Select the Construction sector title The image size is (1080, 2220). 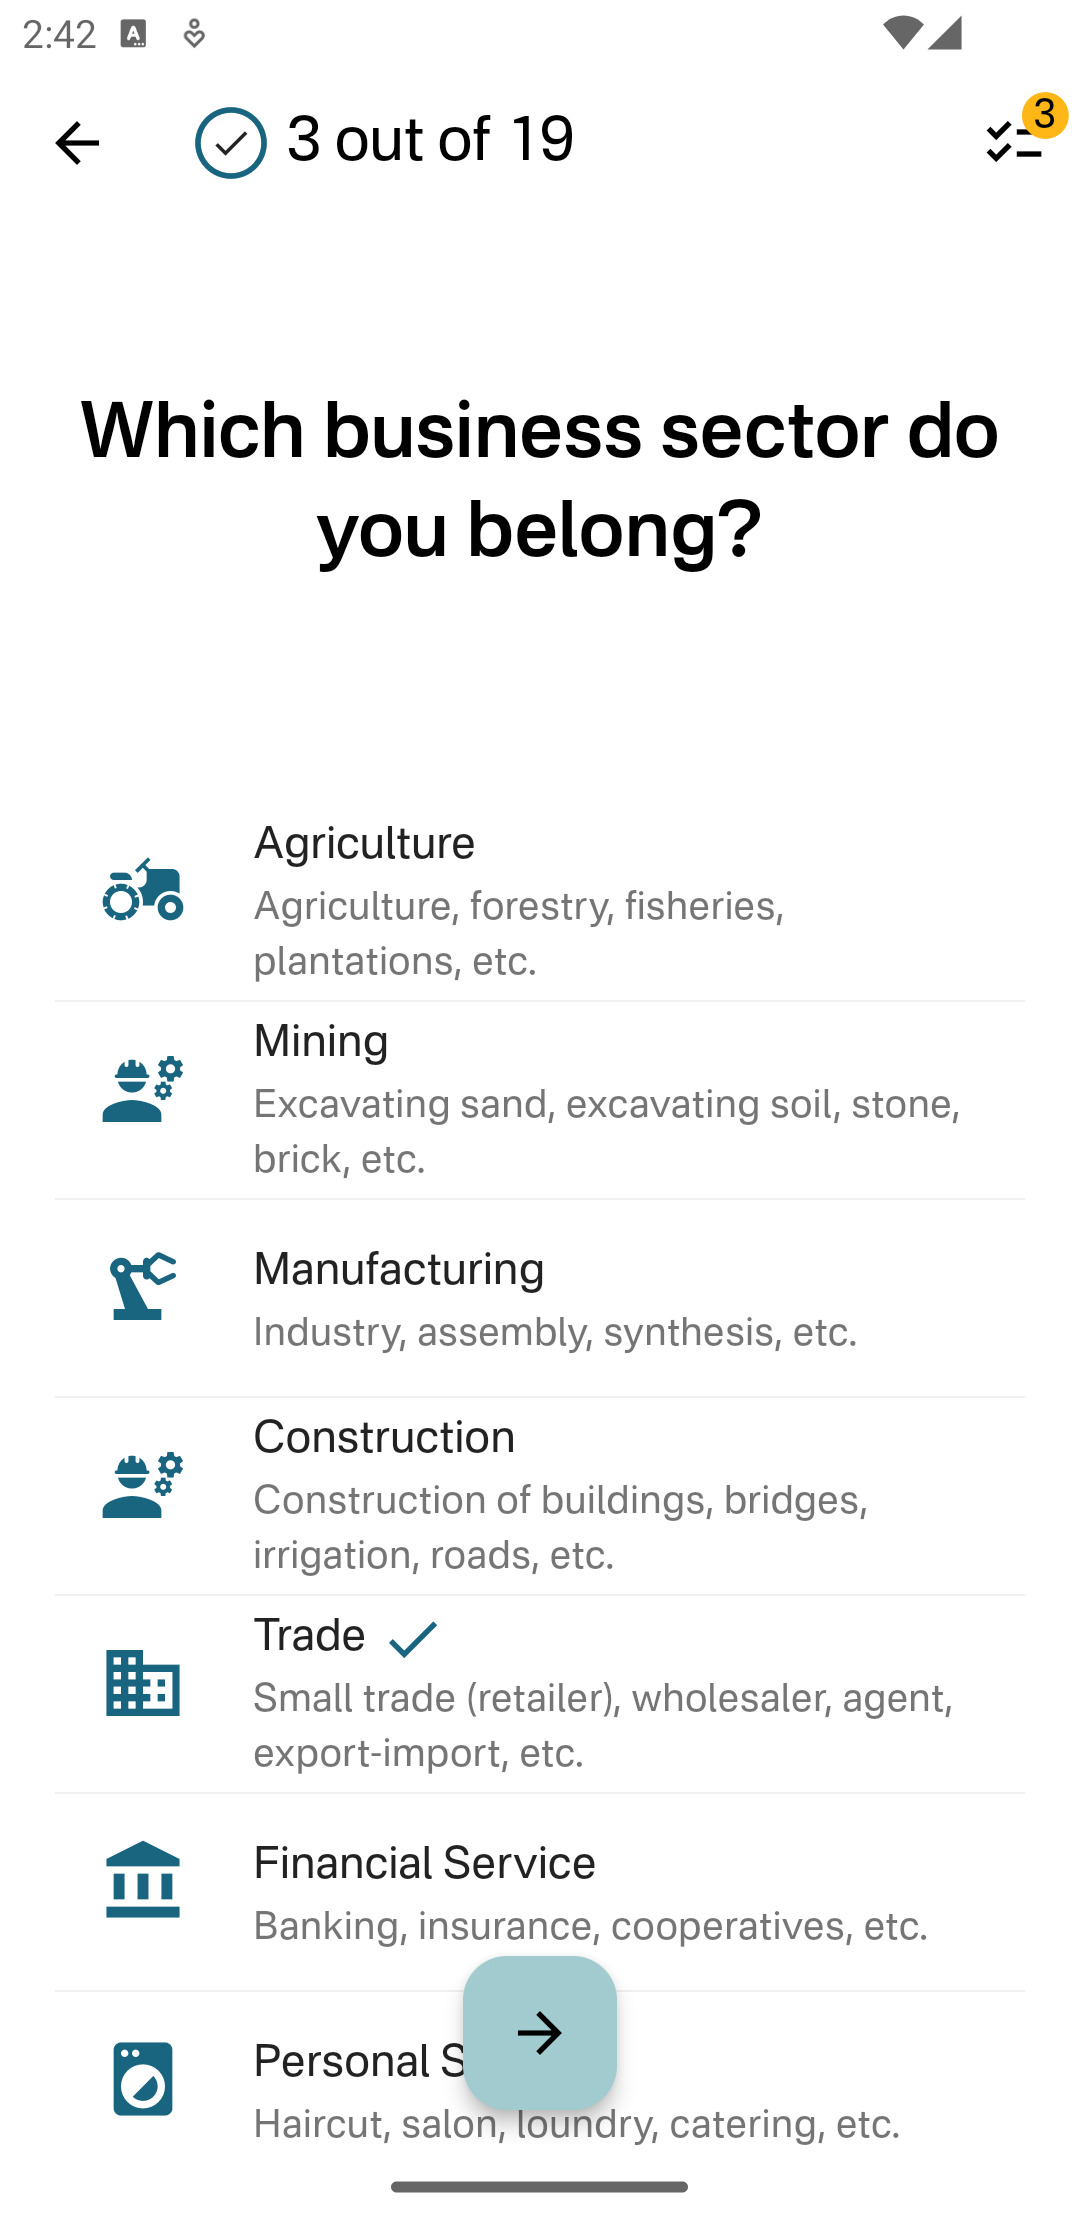[x=384, y=1438]
